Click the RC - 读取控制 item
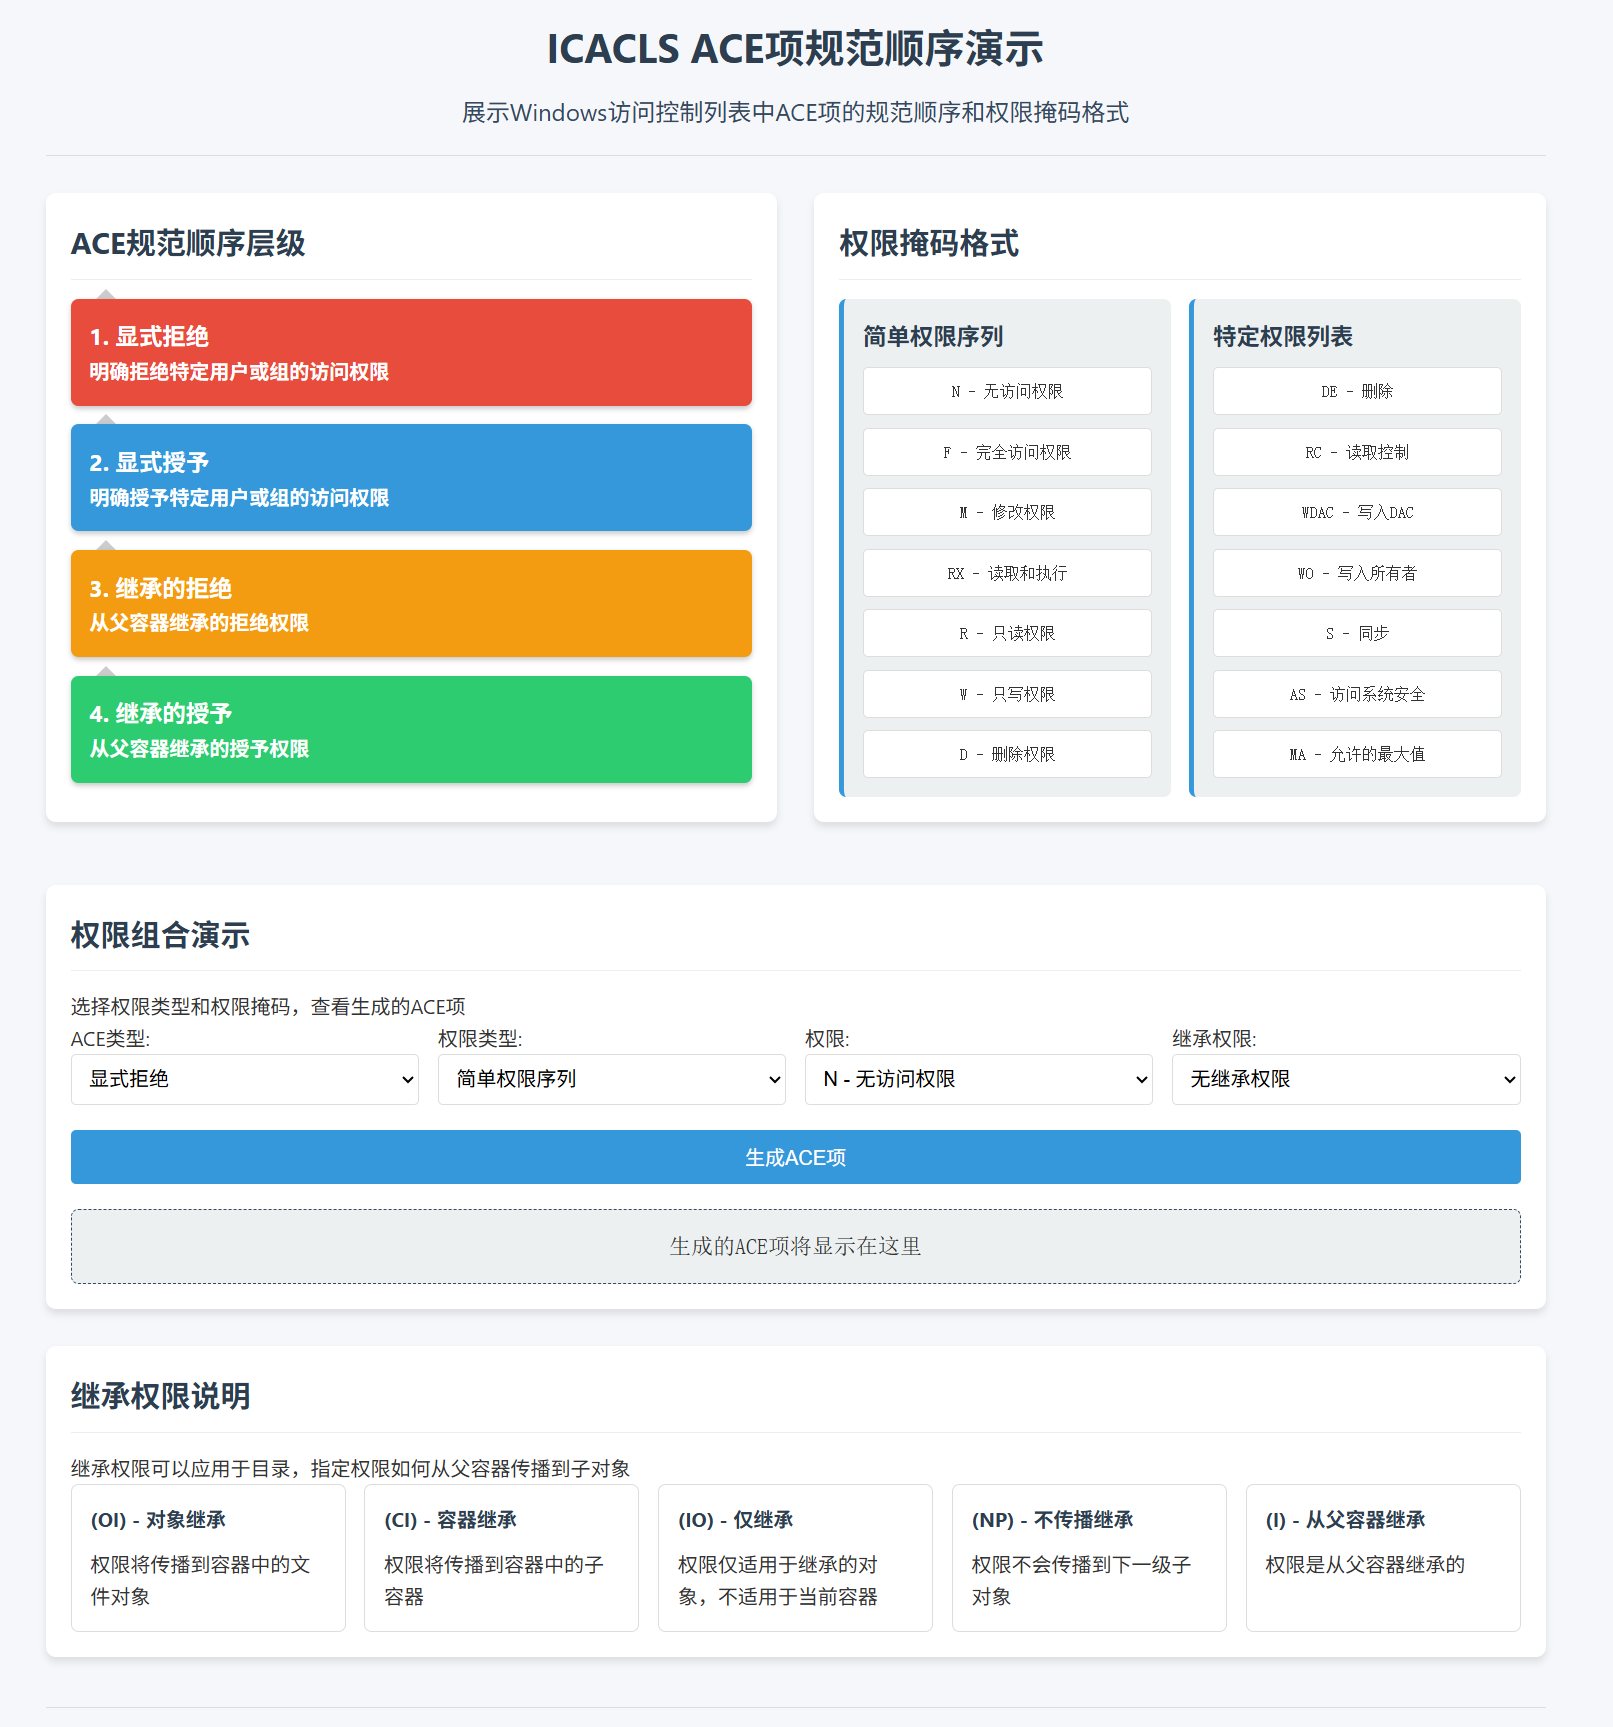This screenshot has width=1613, height=1727. tap(1357, 452)
